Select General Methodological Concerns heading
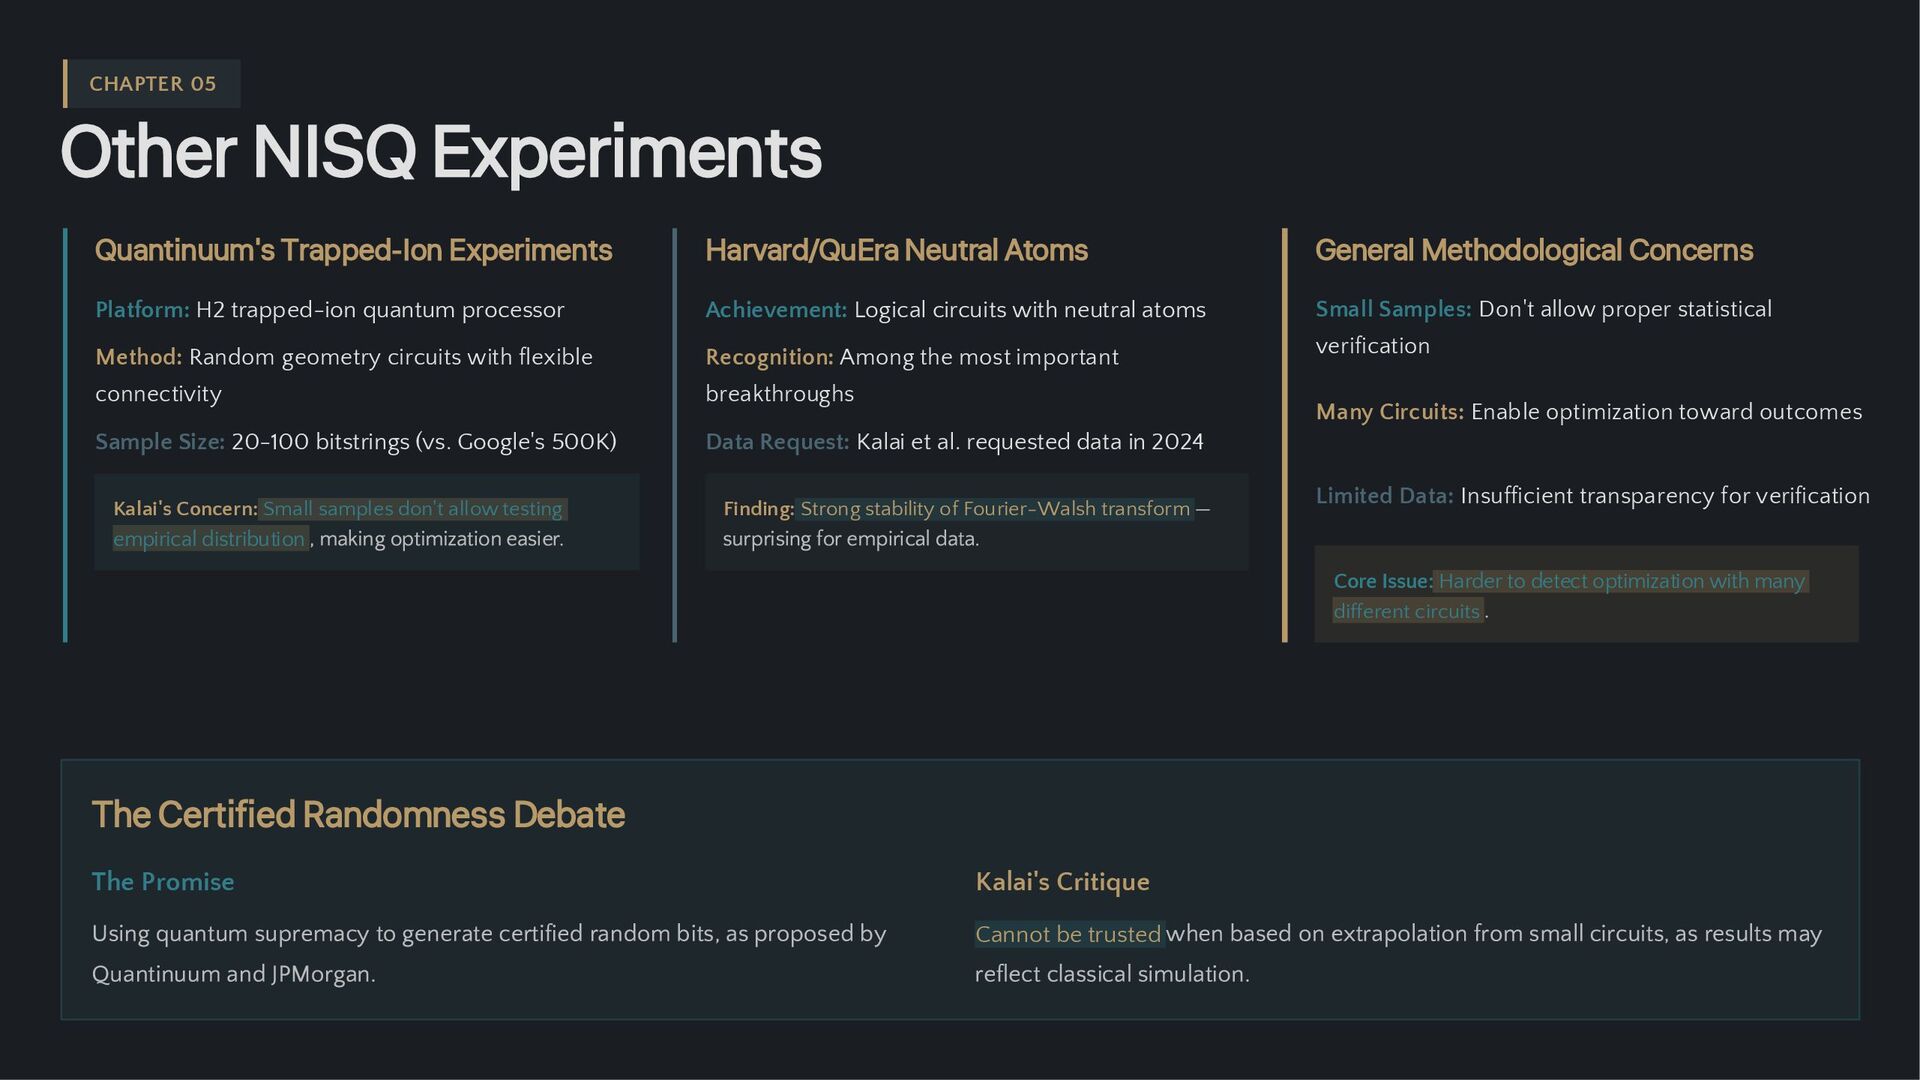The height and width of the screenshot is (1080, 1920). click(x=1533, y=250)
